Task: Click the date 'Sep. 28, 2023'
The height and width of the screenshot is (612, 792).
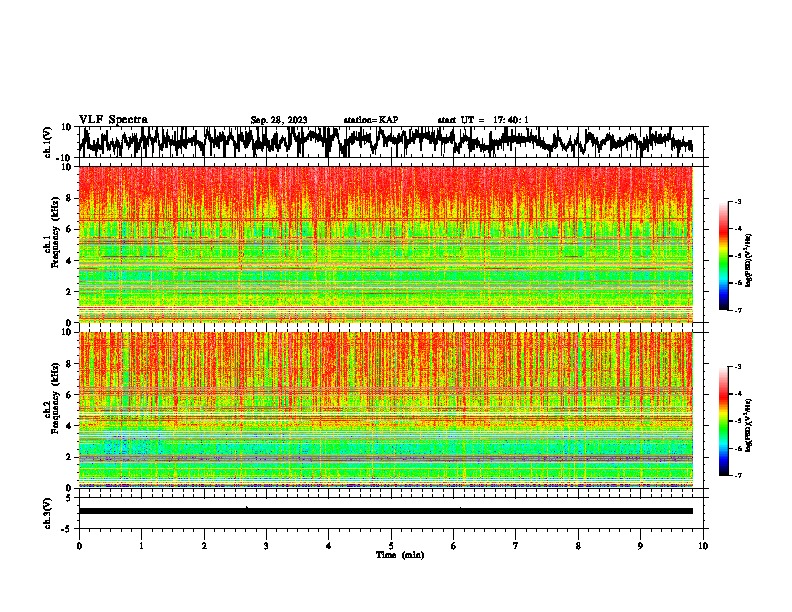Action: point(279,120)
